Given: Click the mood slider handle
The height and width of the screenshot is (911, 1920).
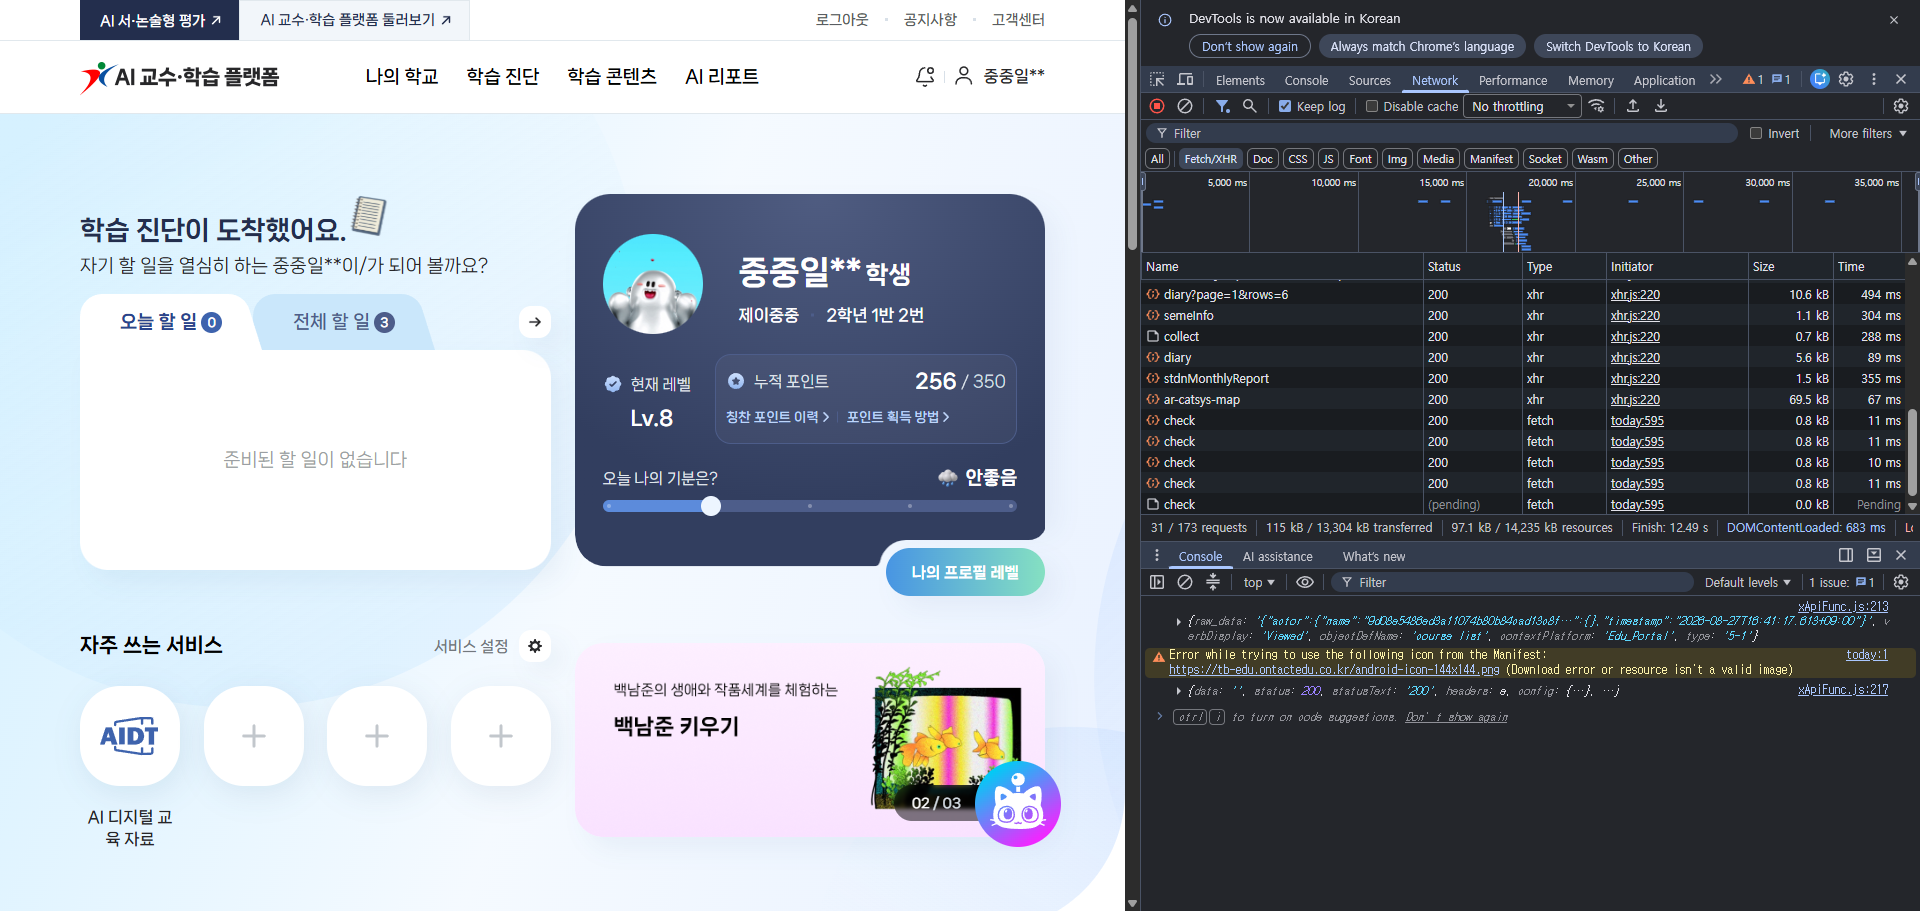Looking at the screenshot, I should click(x=711, y=506).
